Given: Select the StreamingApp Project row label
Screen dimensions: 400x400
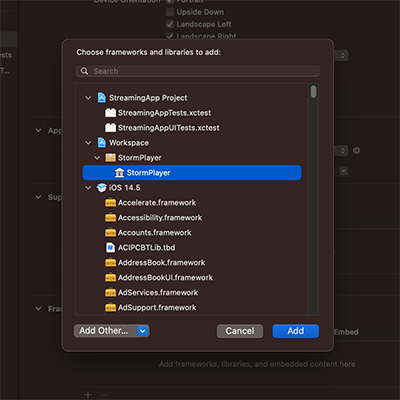Looking at the screenshot, I should click(148, 98).
